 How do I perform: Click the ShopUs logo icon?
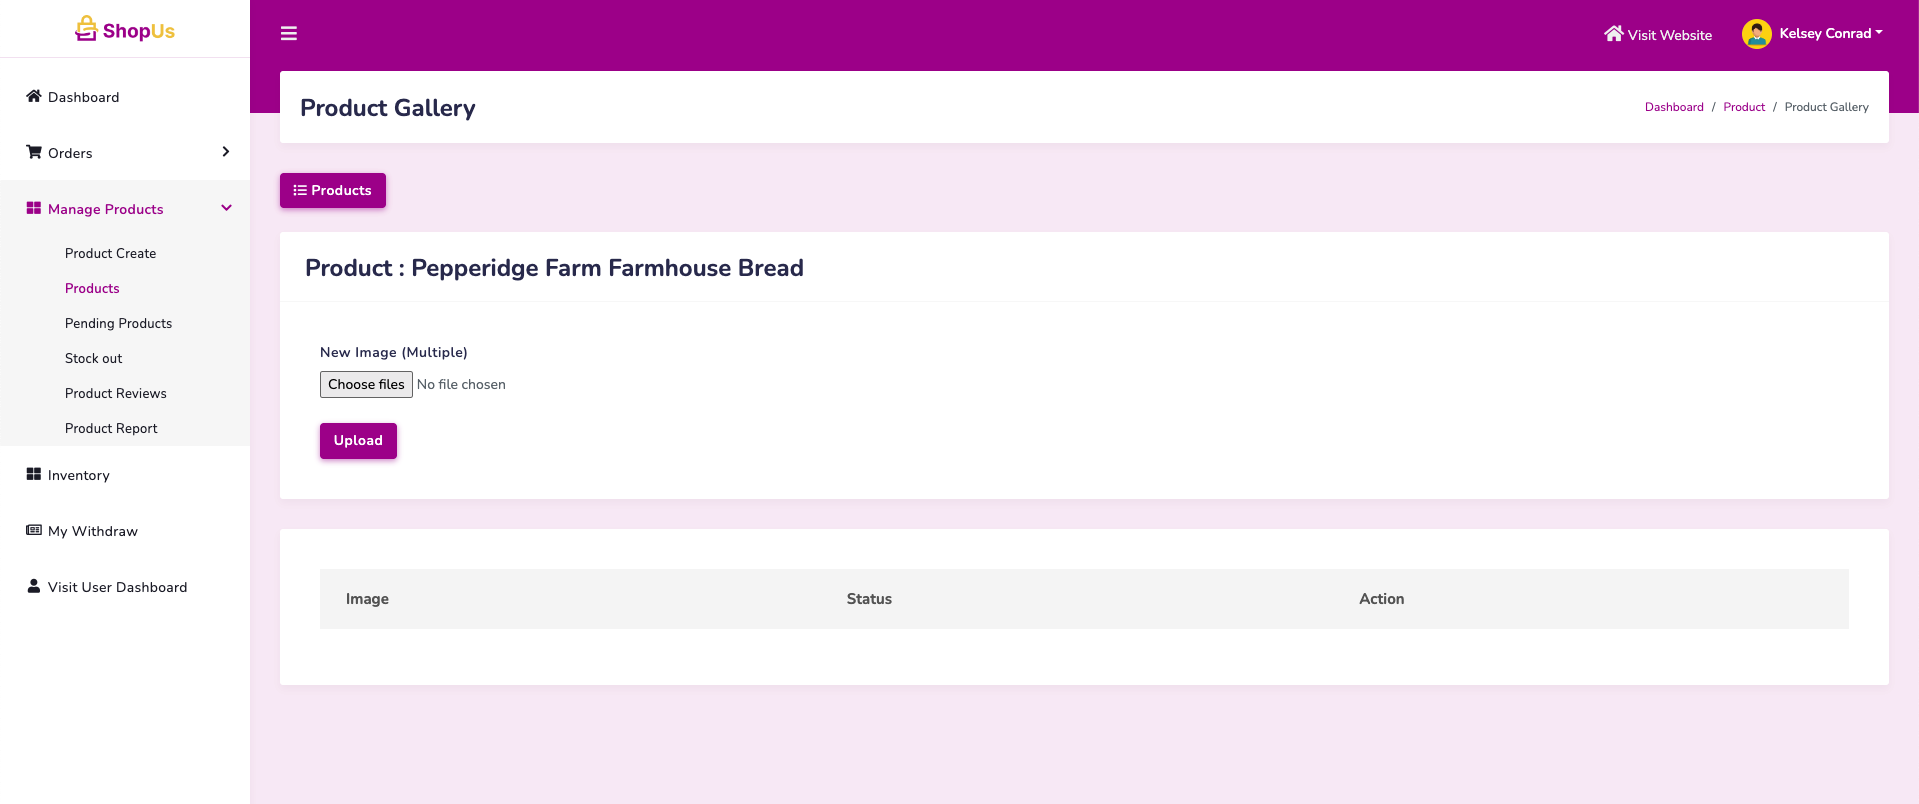coord(86,29)
